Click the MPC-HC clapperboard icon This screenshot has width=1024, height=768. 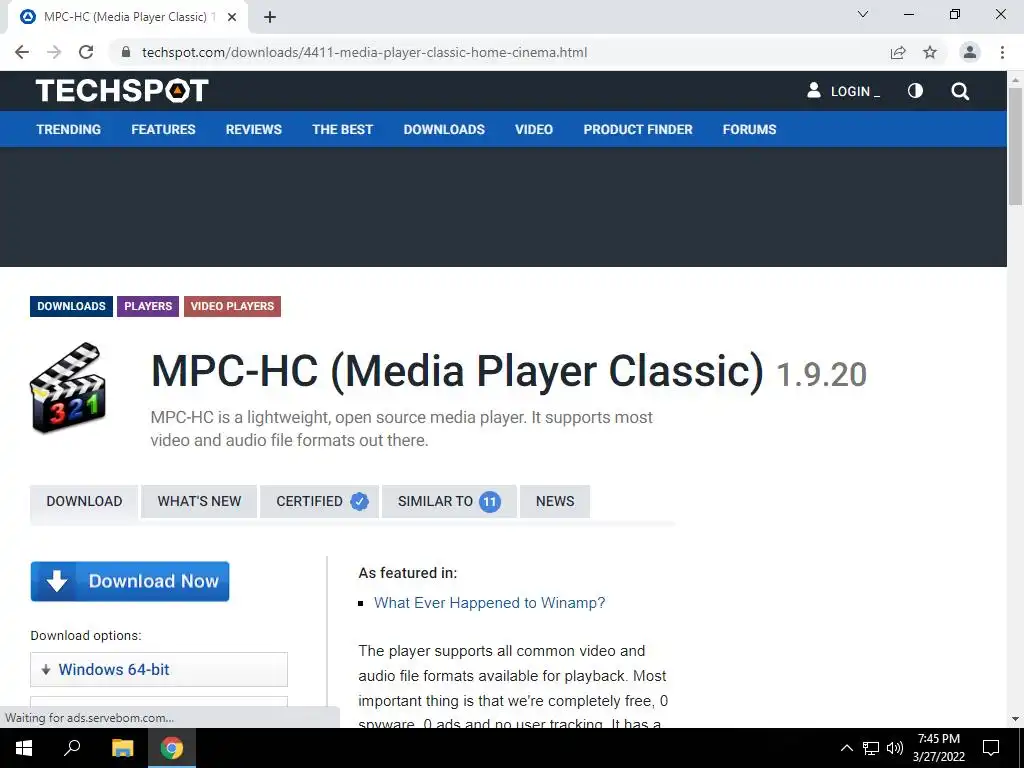68,388
